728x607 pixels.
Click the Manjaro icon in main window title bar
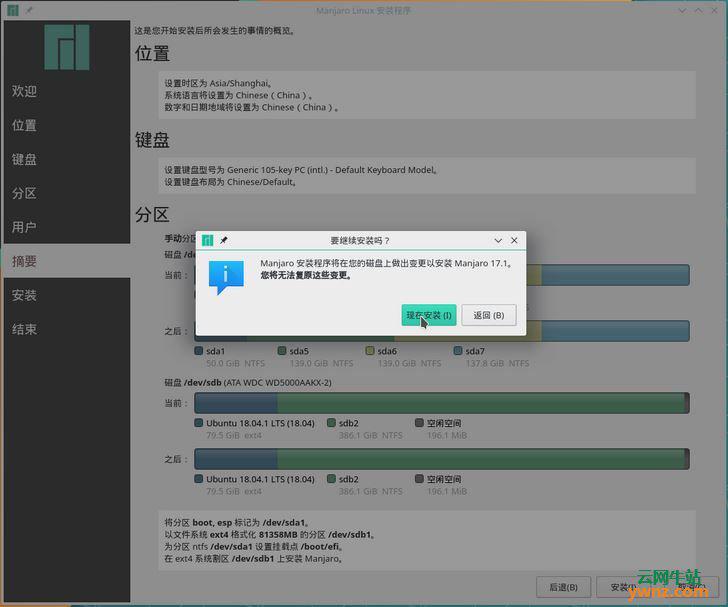13,10
